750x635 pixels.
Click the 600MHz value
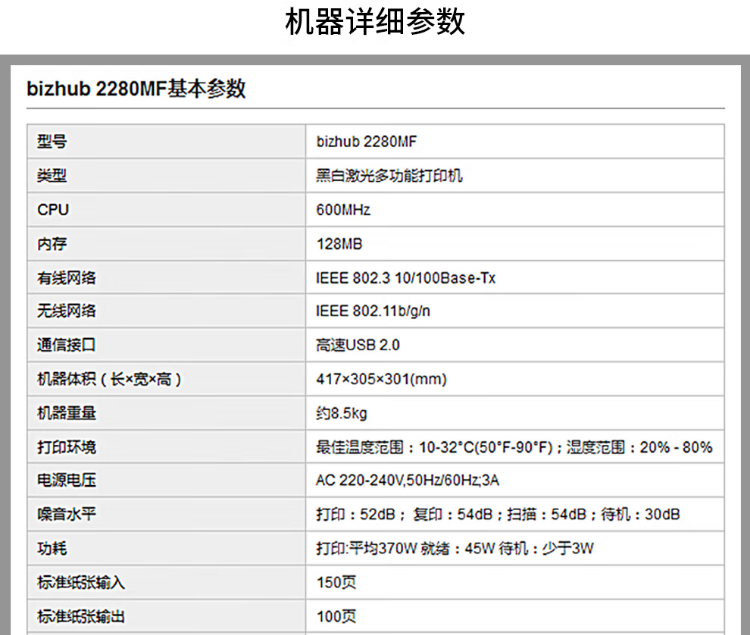343,210
